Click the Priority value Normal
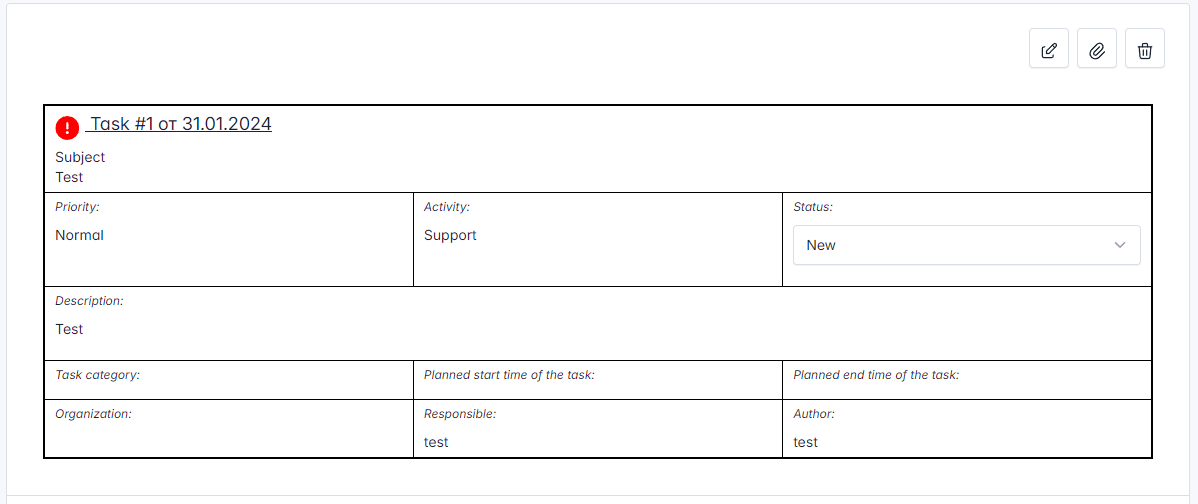 pos(79,235)
